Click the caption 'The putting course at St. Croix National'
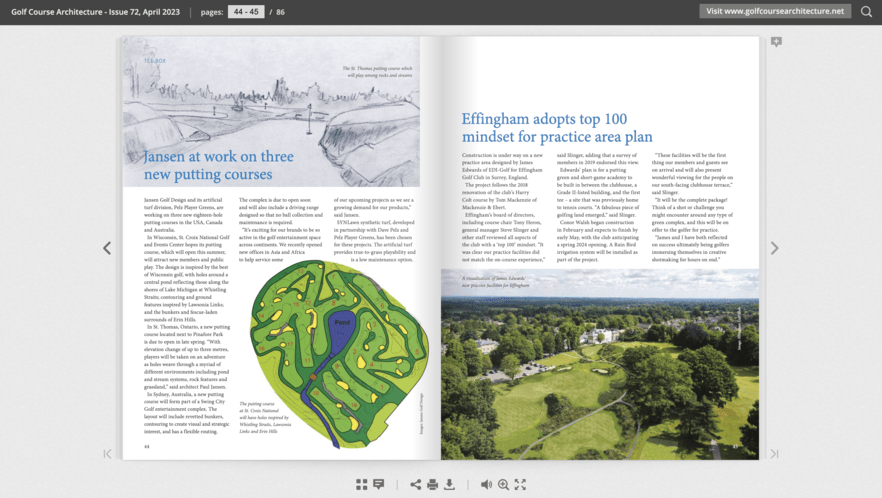 pyautogui.click(x=264, y=418)
